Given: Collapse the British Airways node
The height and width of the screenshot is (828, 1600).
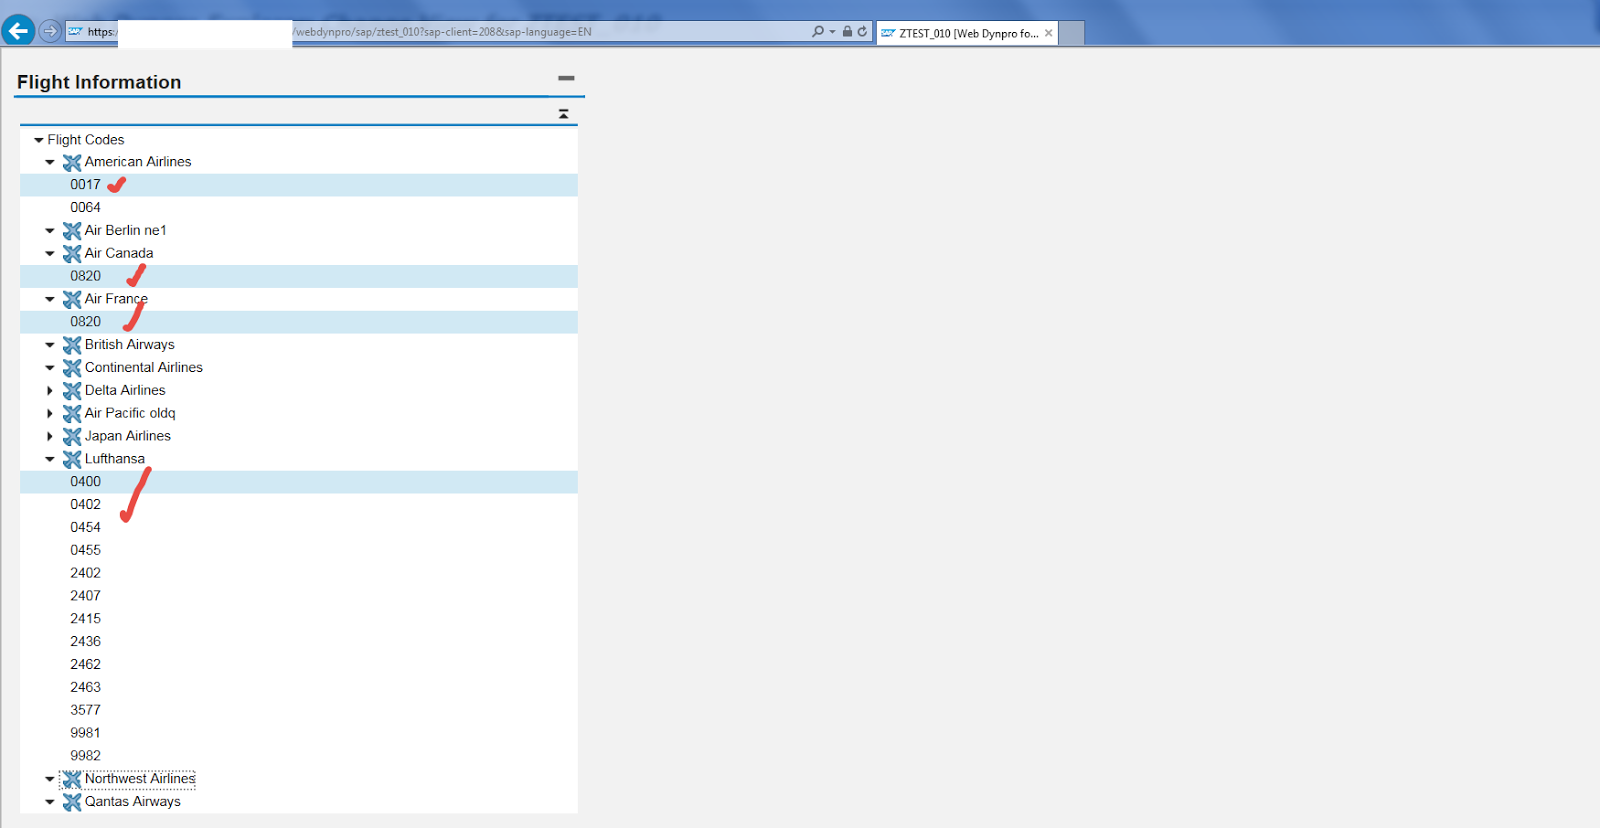Looking at the screenshot, I should tap(50, 345).
